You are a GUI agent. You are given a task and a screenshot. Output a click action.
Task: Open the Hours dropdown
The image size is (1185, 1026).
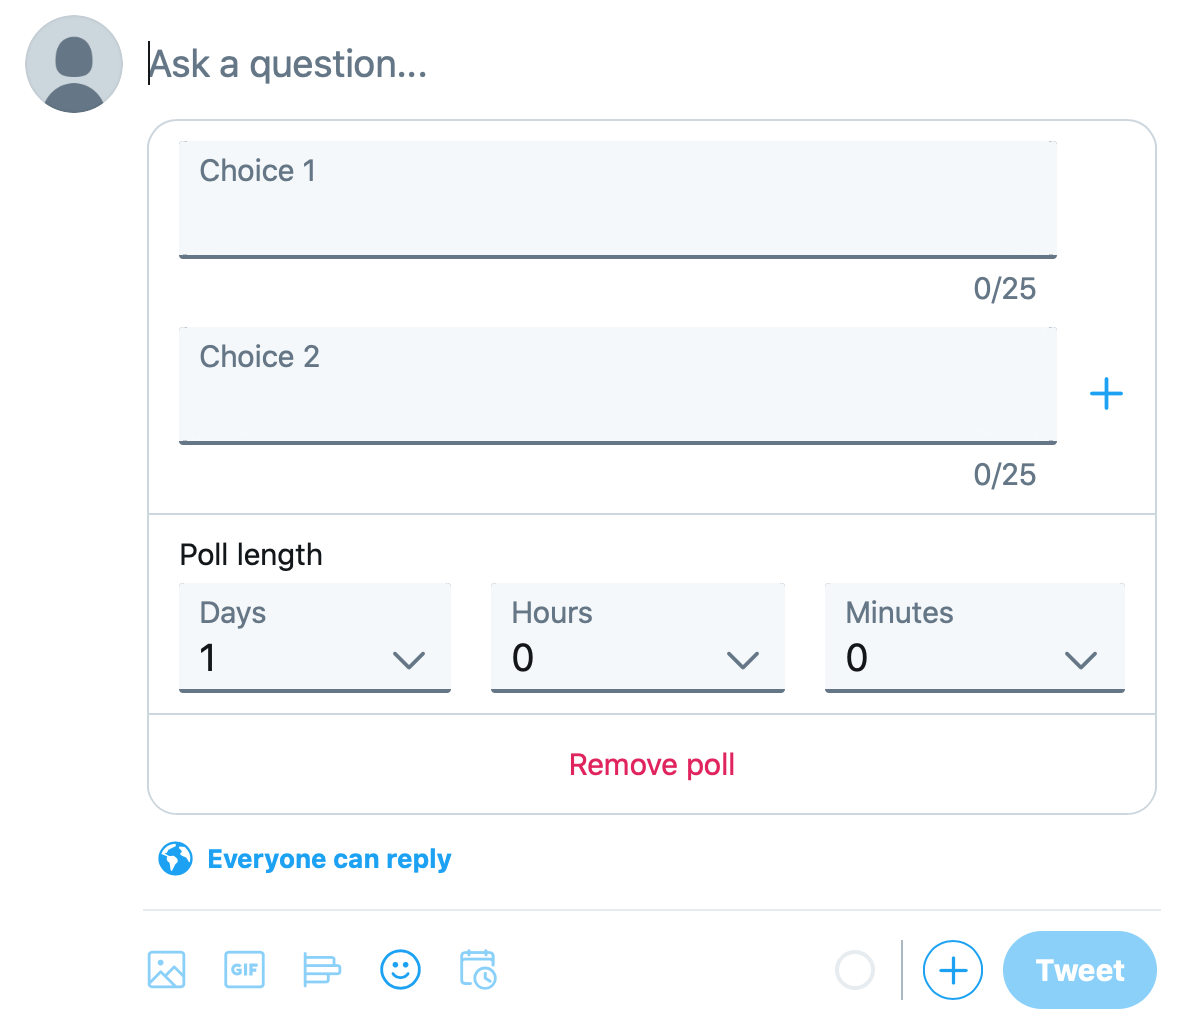pyautogui.click(x=638, y=638)
